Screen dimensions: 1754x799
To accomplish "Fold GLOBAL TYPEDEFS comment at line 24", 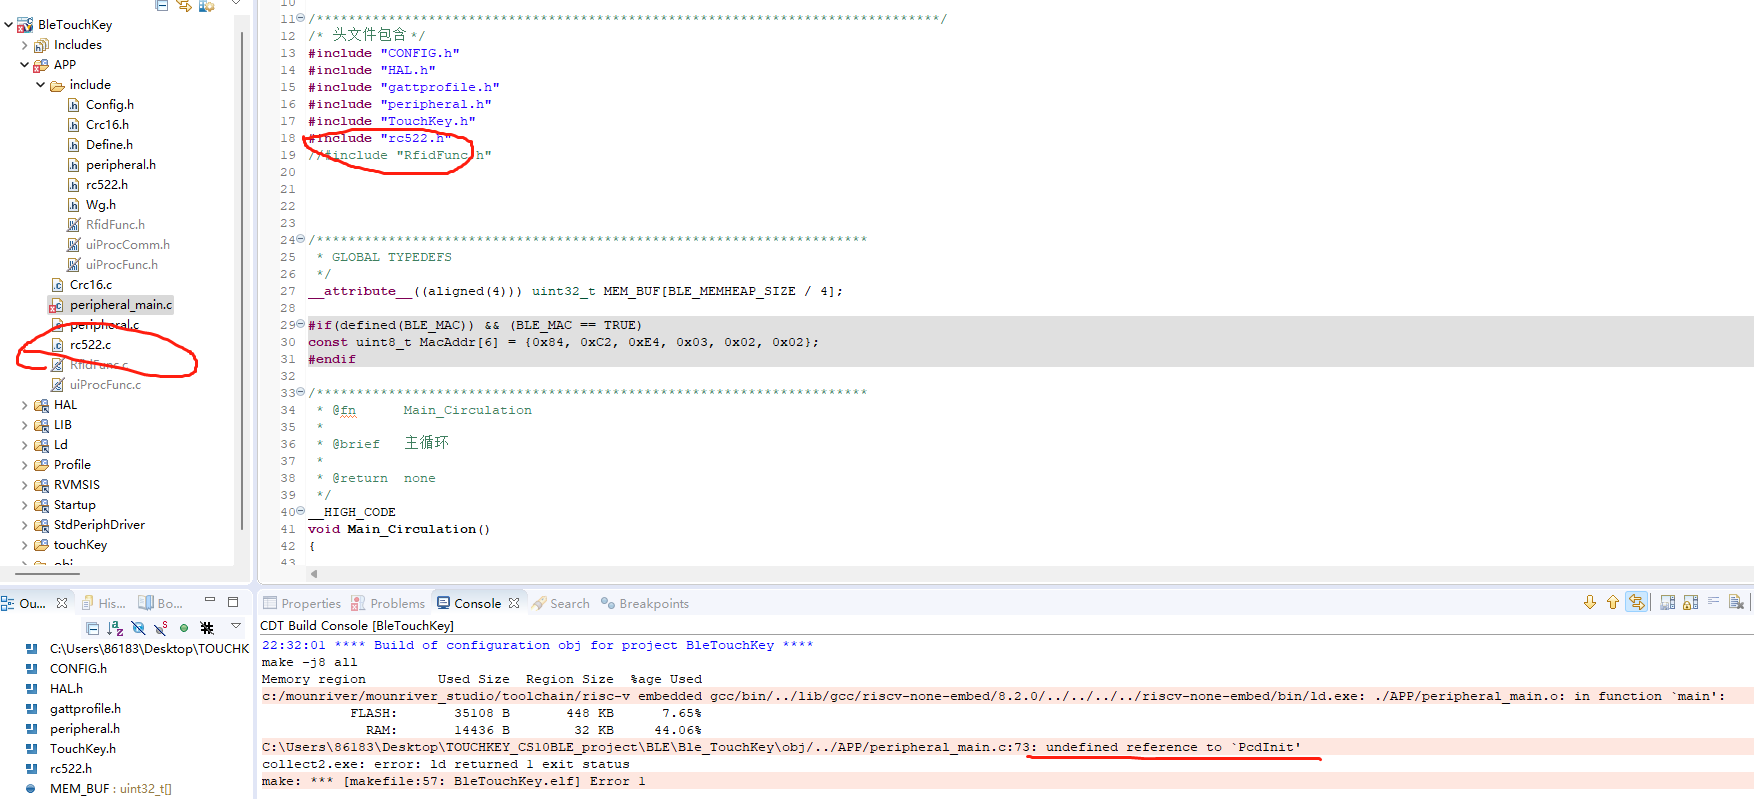I will [x=301, y=239].
